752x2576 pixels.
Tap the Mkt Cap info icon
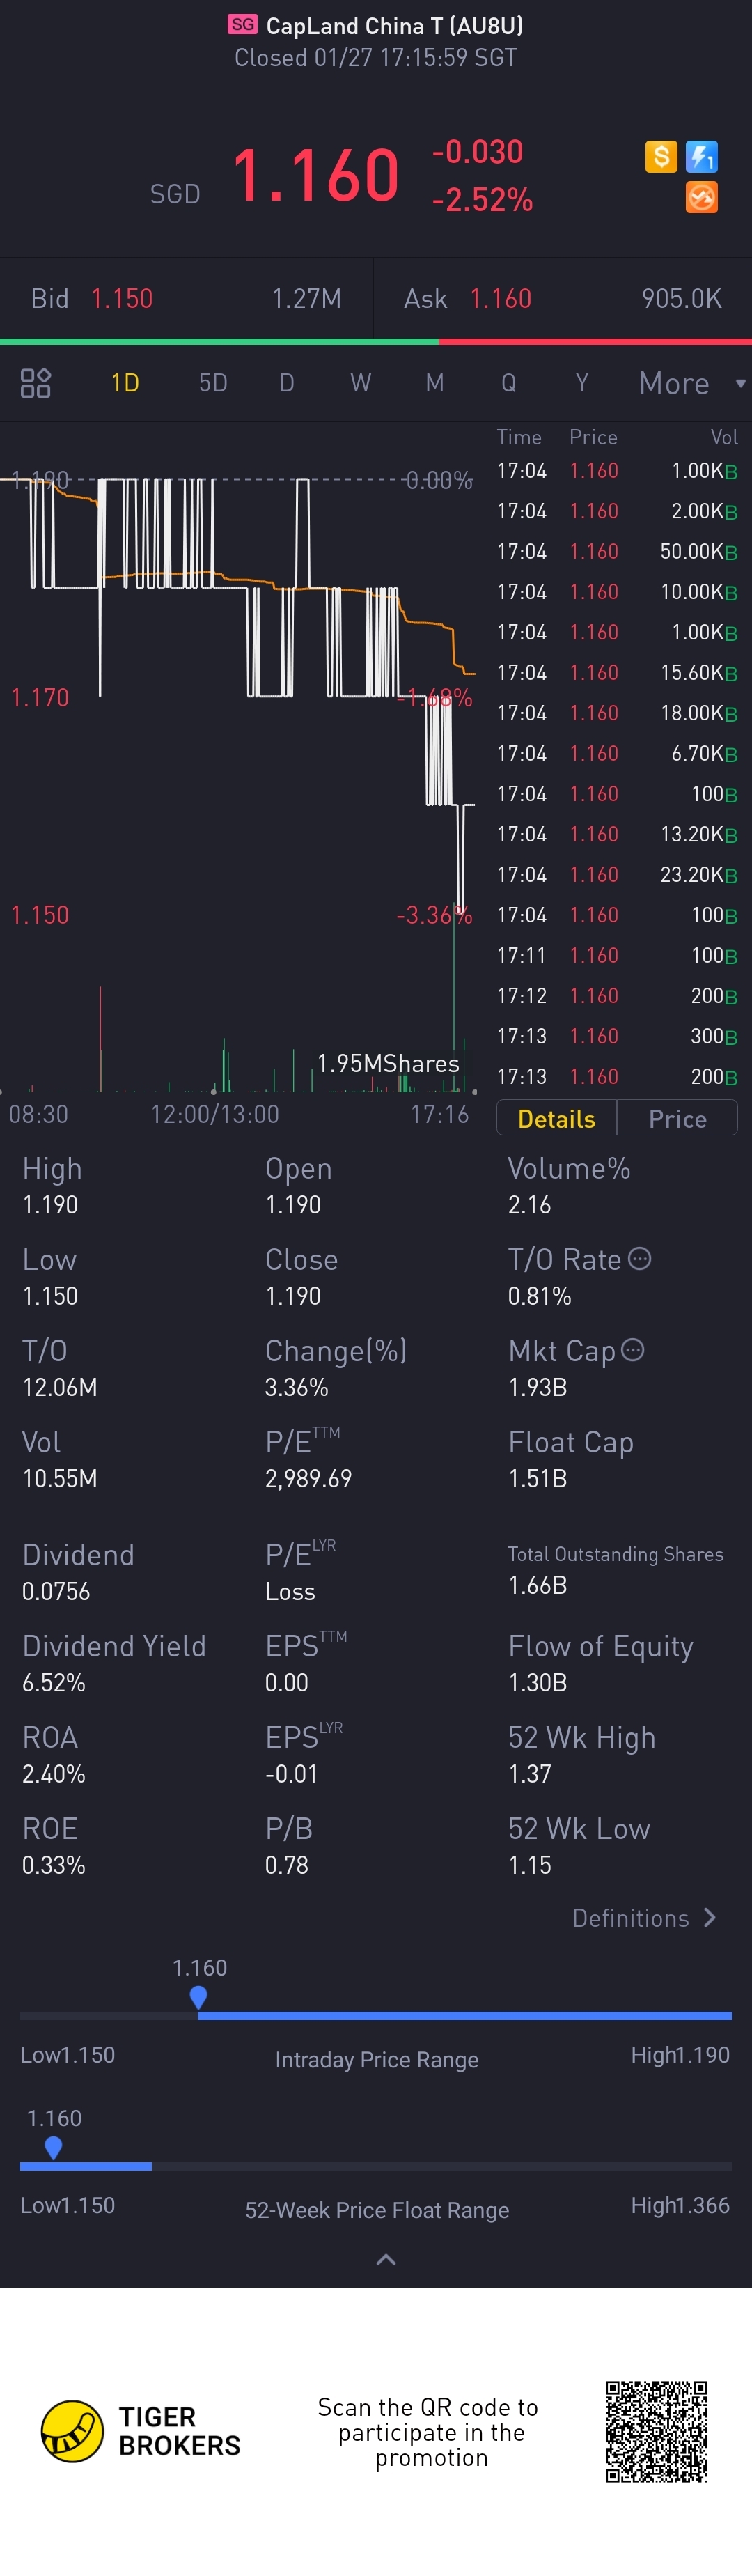(633, 1350)
